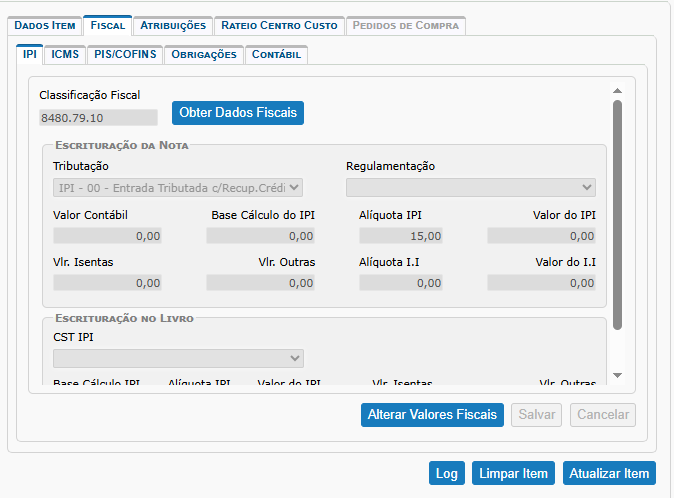The height and width of the screenshot is (498, 674).
Task: Click the Limpar Item button
Action: point(513,473)
